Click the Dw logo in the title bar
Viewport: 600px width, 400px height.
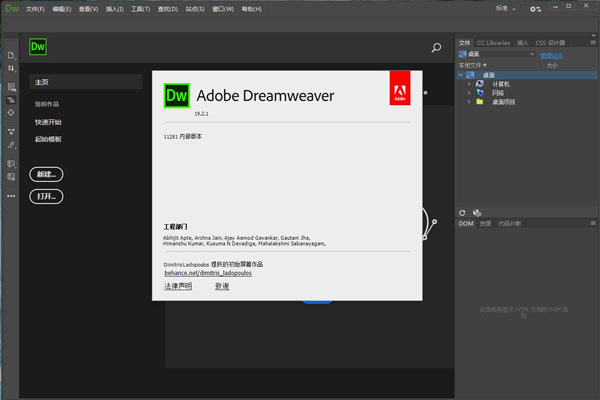tap(12, 8)
